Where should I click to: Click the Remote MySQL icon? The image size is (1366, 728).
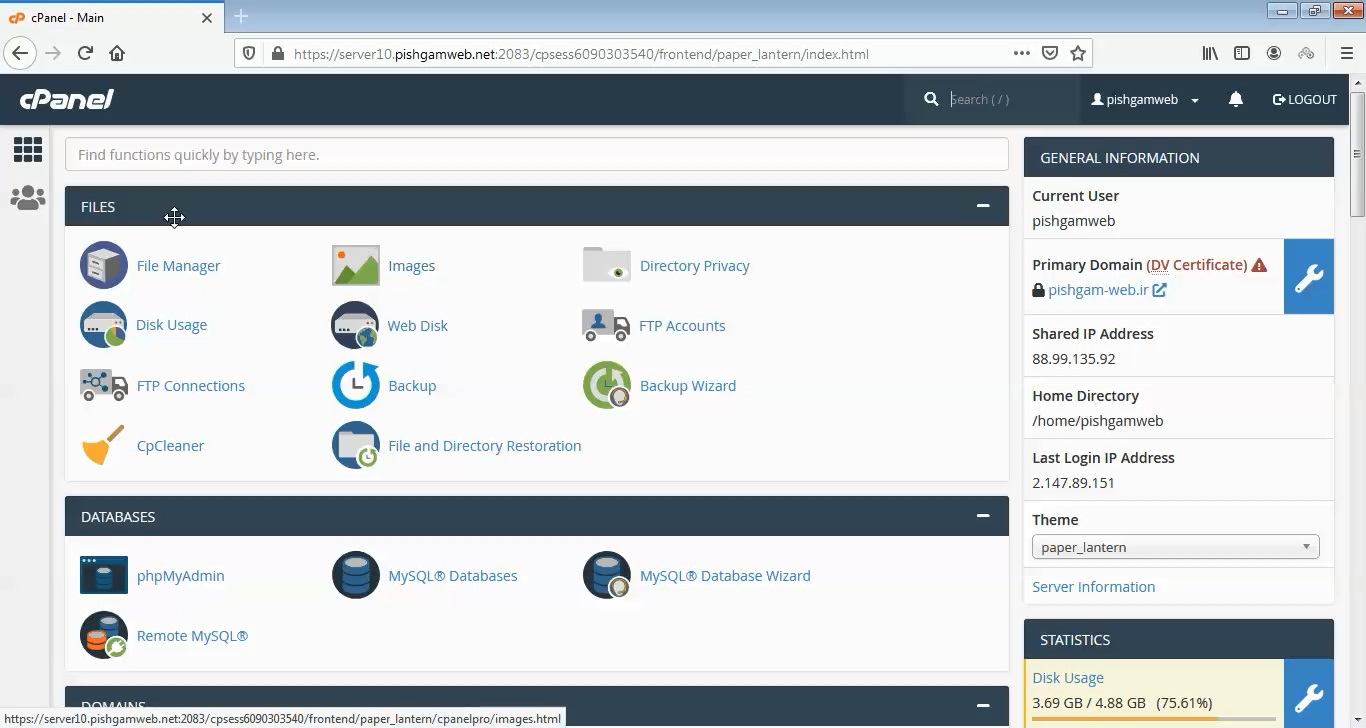[x=103, y=635]
